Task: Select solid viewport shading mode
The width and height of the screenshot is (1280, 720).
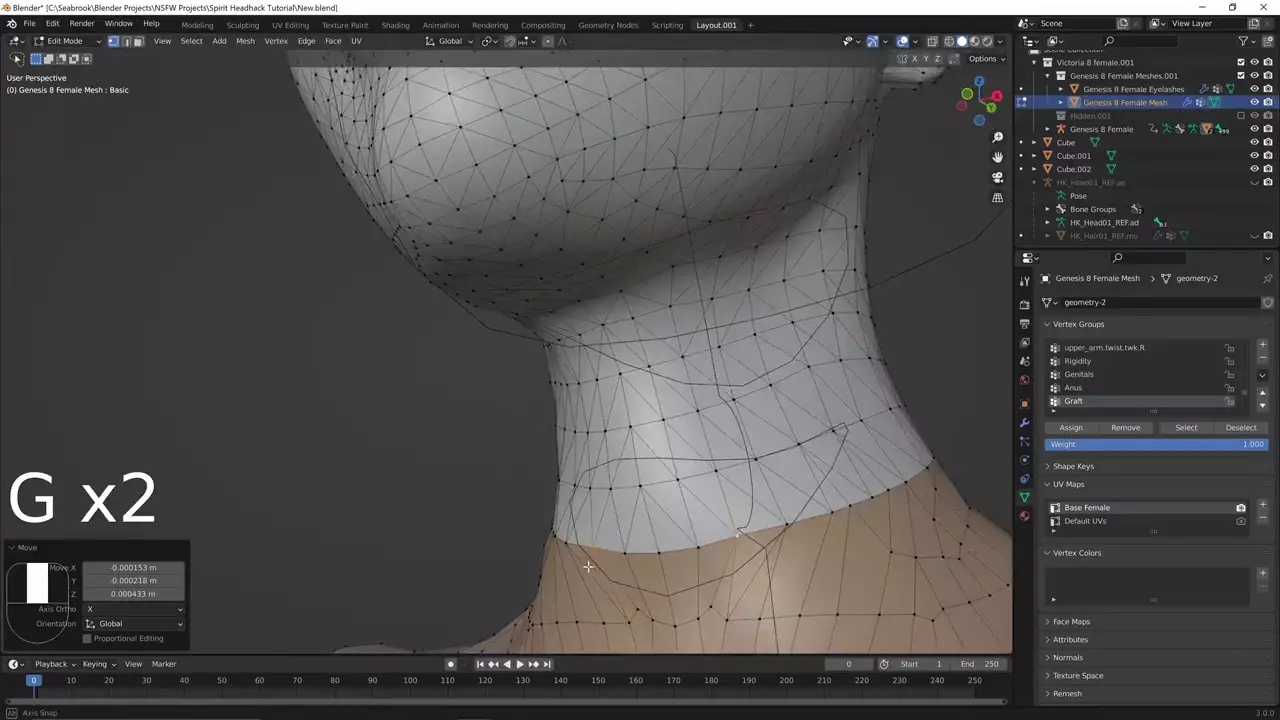Action: point(962,41)
